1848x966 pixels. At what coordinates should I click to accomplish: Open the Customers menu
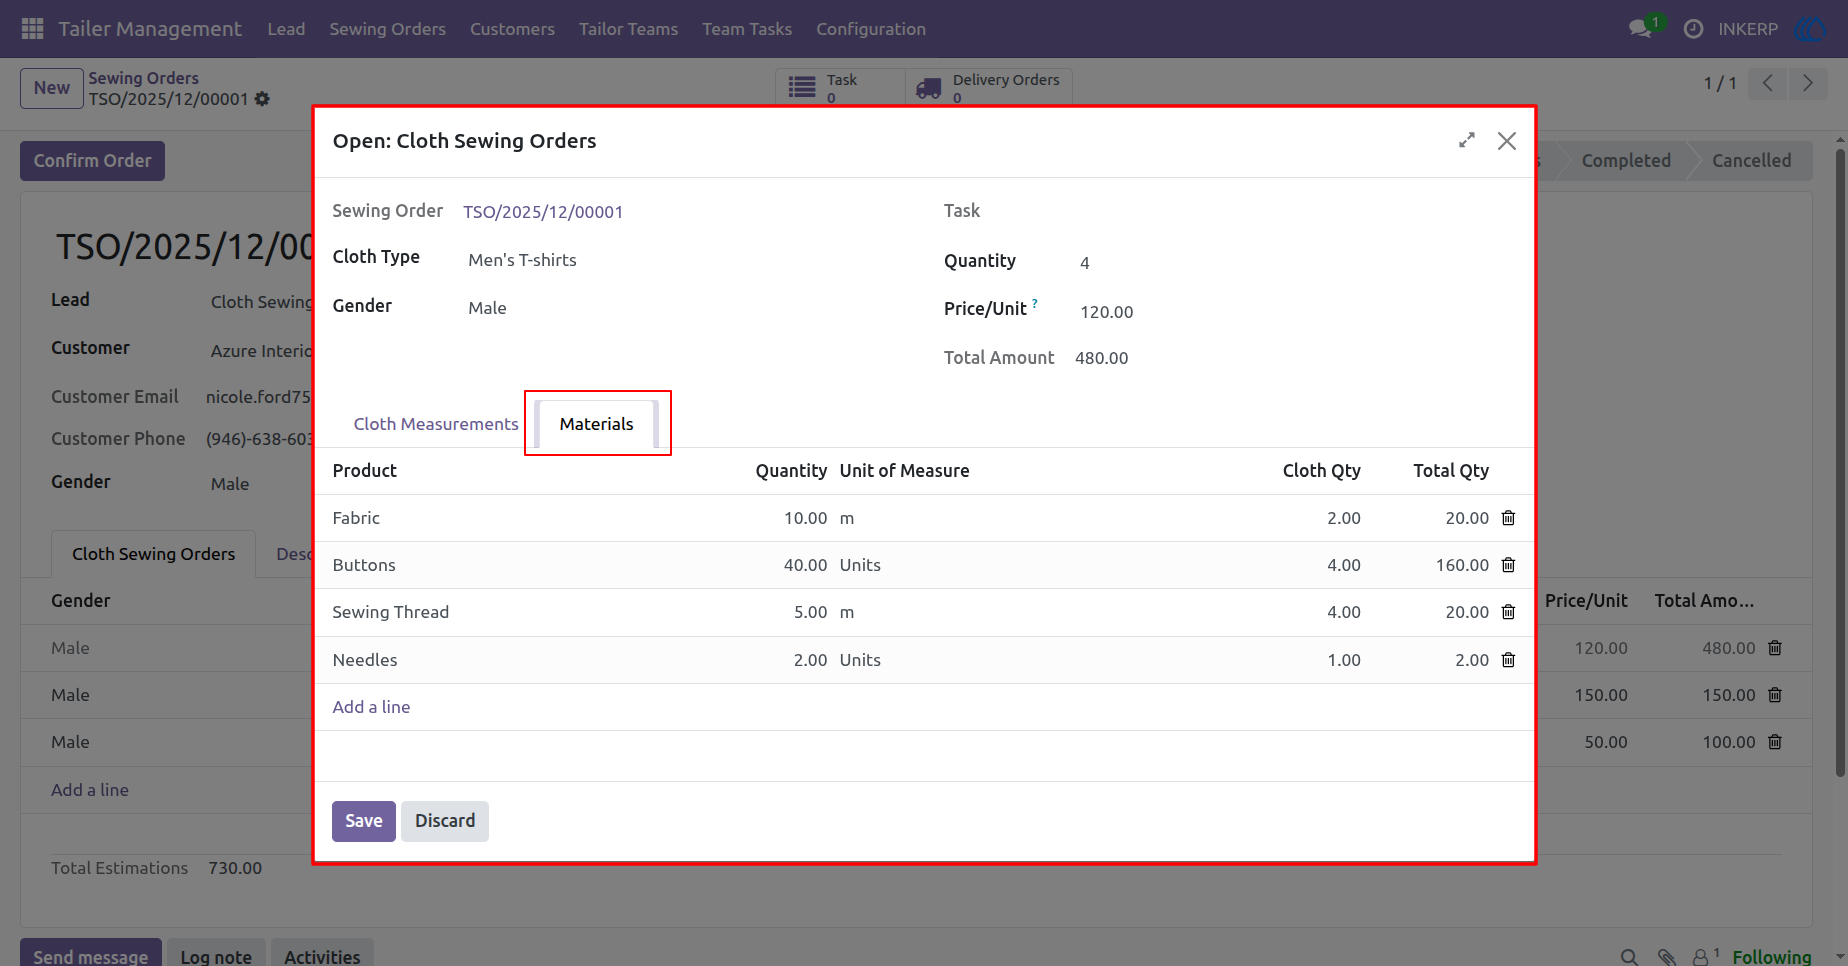click(512, 29)
